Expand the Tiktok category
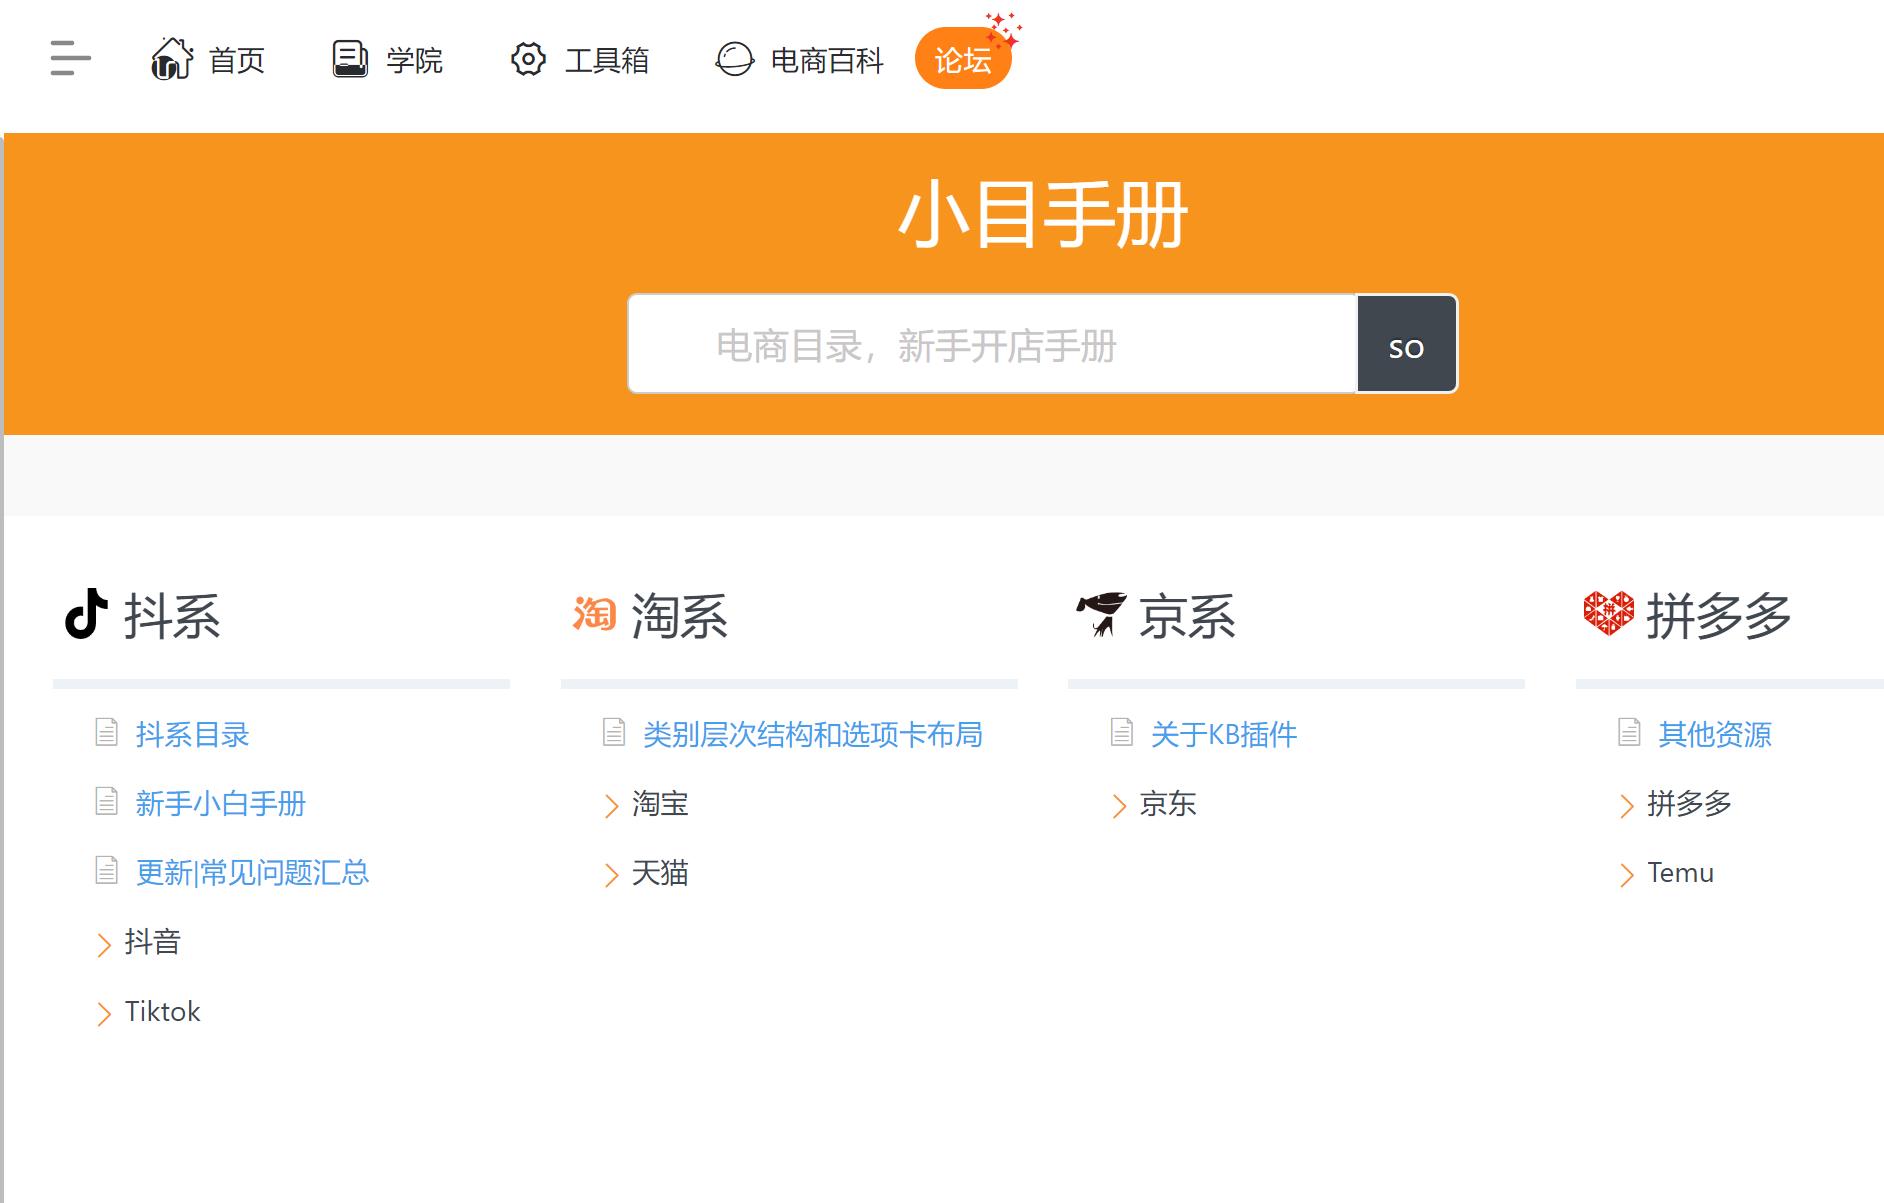This screenshot has height=1203, width=1884. (161, 1012)
